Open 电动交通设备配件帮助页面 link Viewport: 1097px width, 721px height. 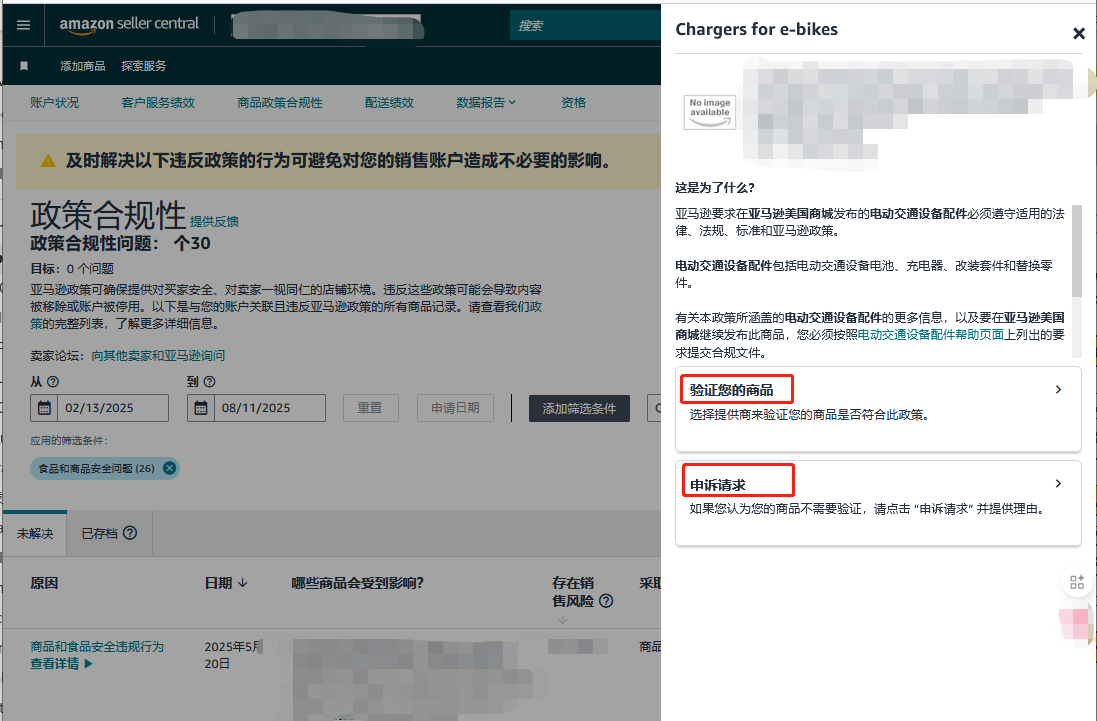pos(930,335)
